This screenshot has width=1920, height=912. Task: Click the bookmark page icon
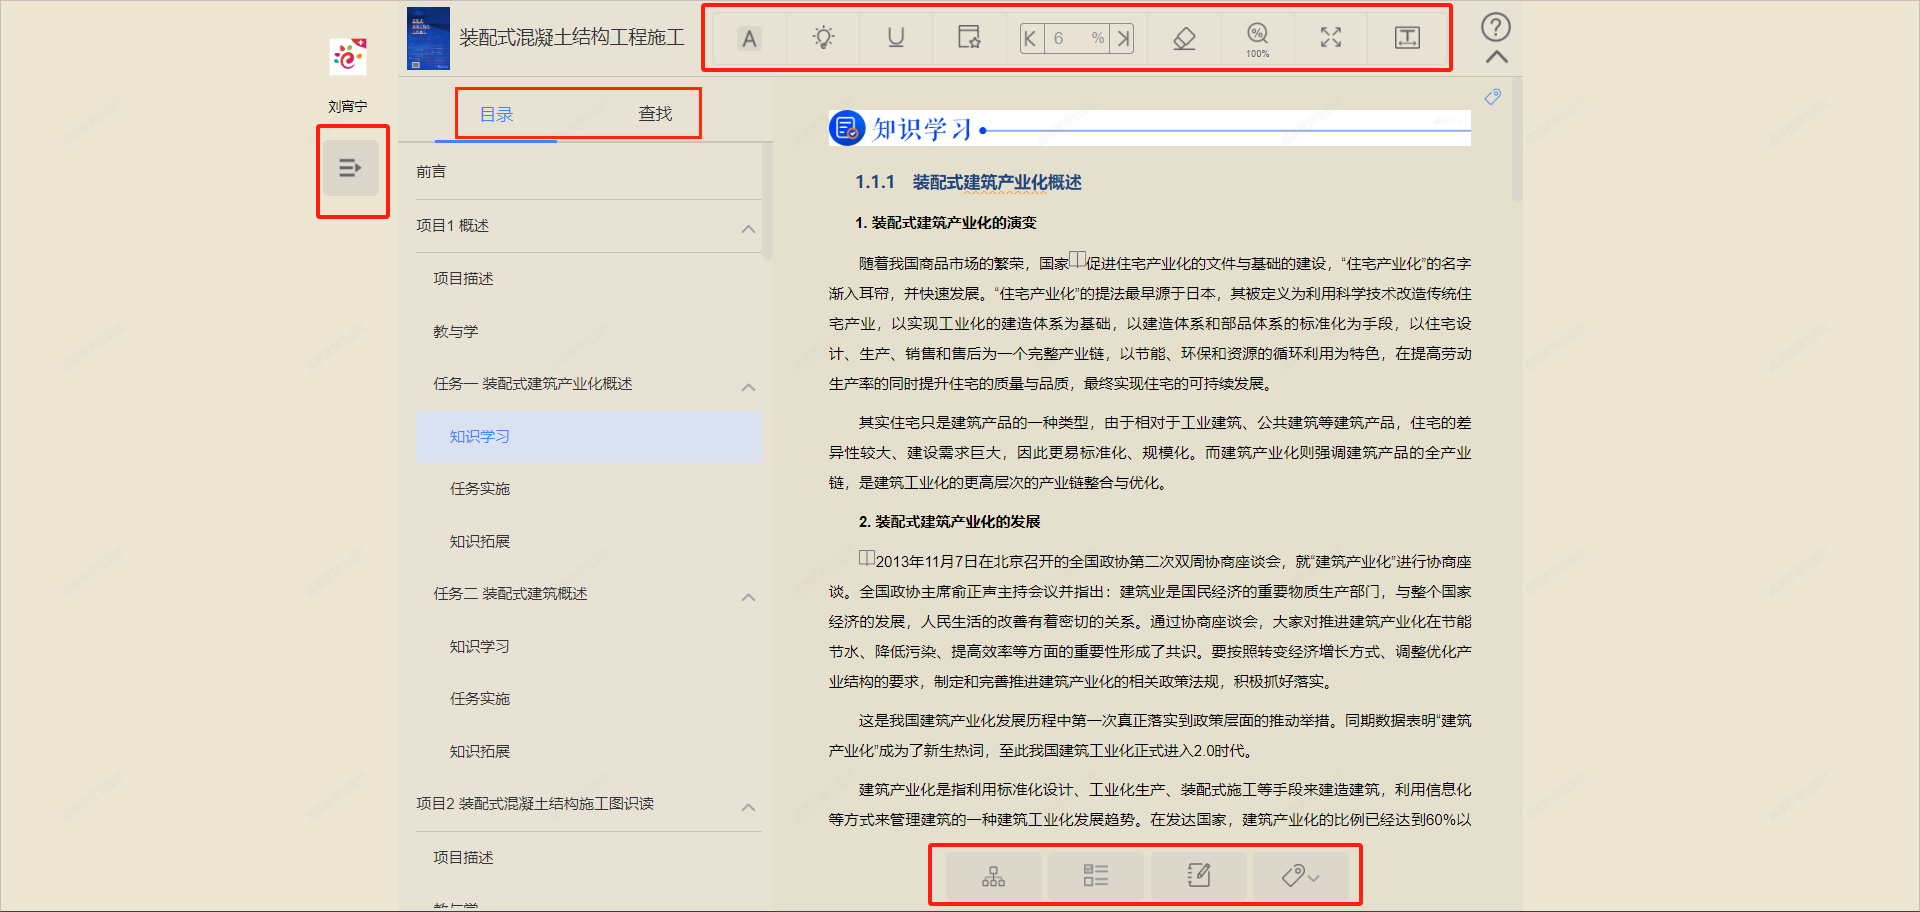click(968, 38)
